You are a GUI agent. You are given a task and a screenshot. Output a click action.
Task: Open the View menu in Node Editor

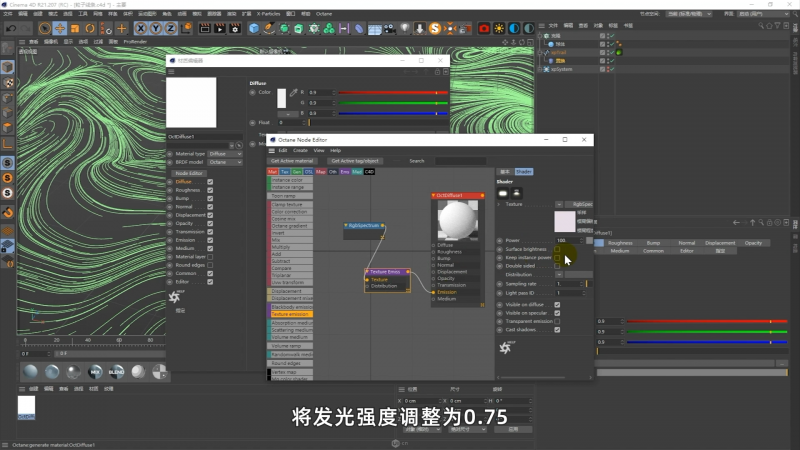[319, 151]
